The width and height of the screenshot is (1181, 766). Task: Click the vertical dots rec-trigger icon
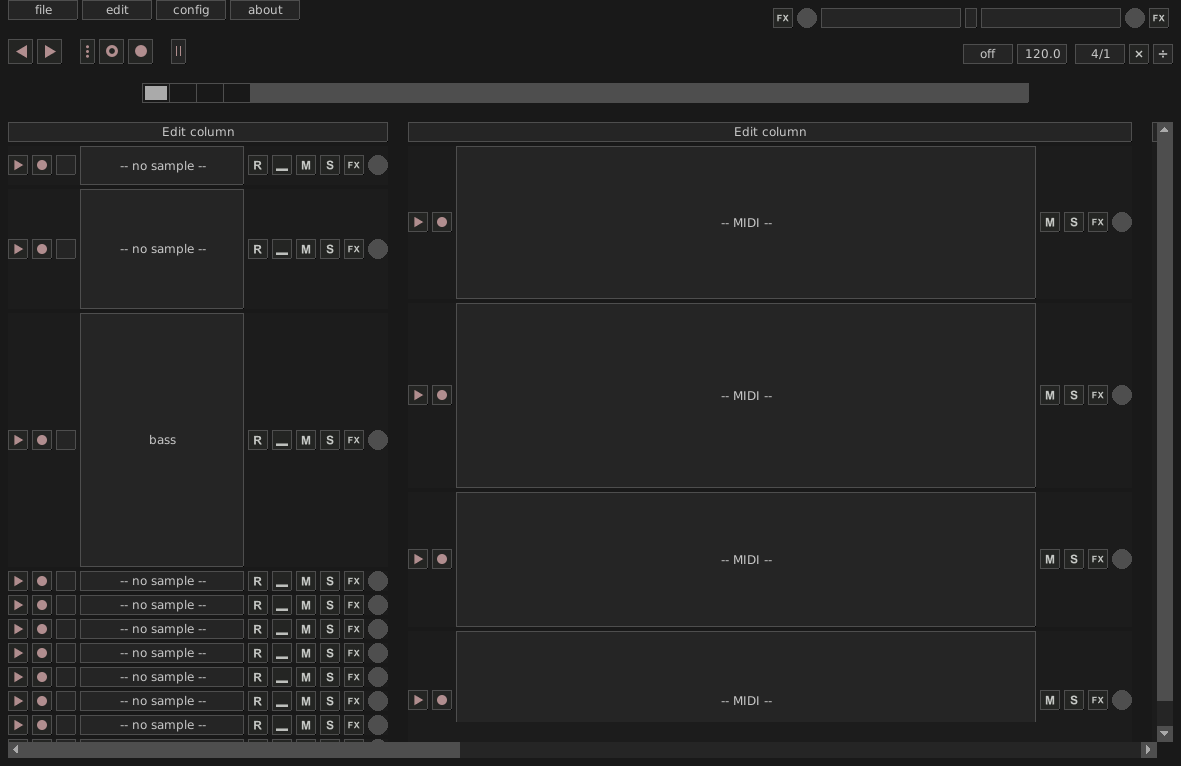click(x=87, y=51)
